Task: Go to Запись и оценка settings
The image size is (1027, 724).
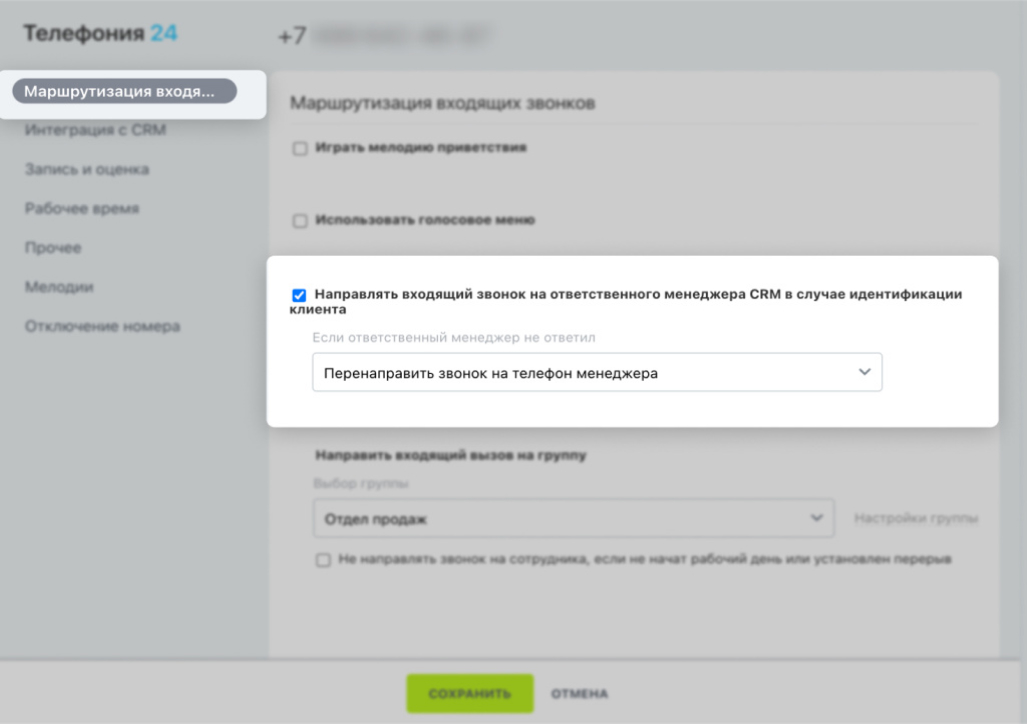Action: [x=87, y=169]
